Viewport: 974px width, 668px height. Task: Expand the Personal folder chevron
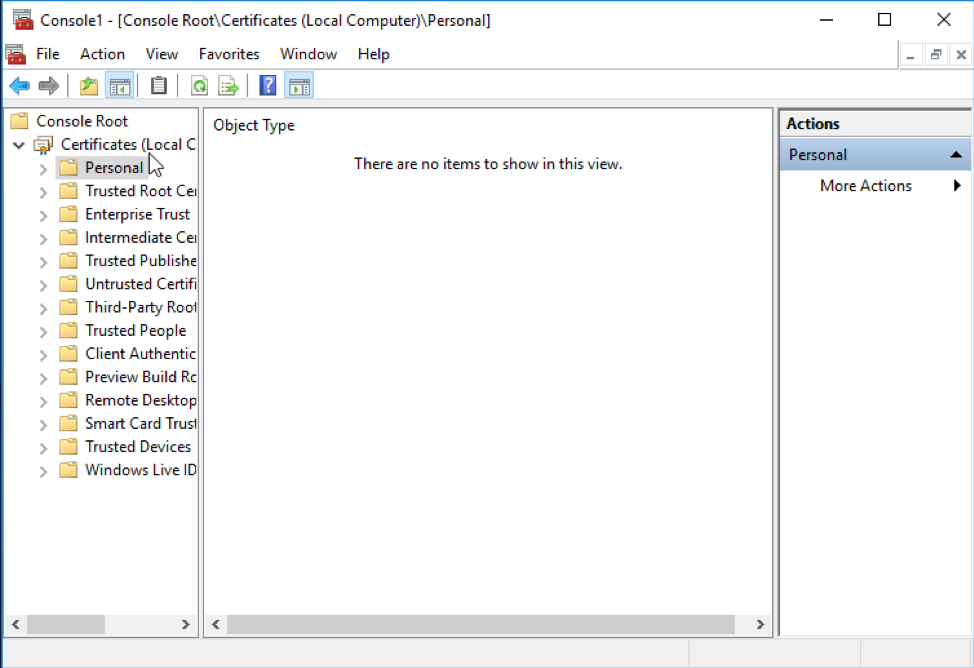click(x=42, y=167)
